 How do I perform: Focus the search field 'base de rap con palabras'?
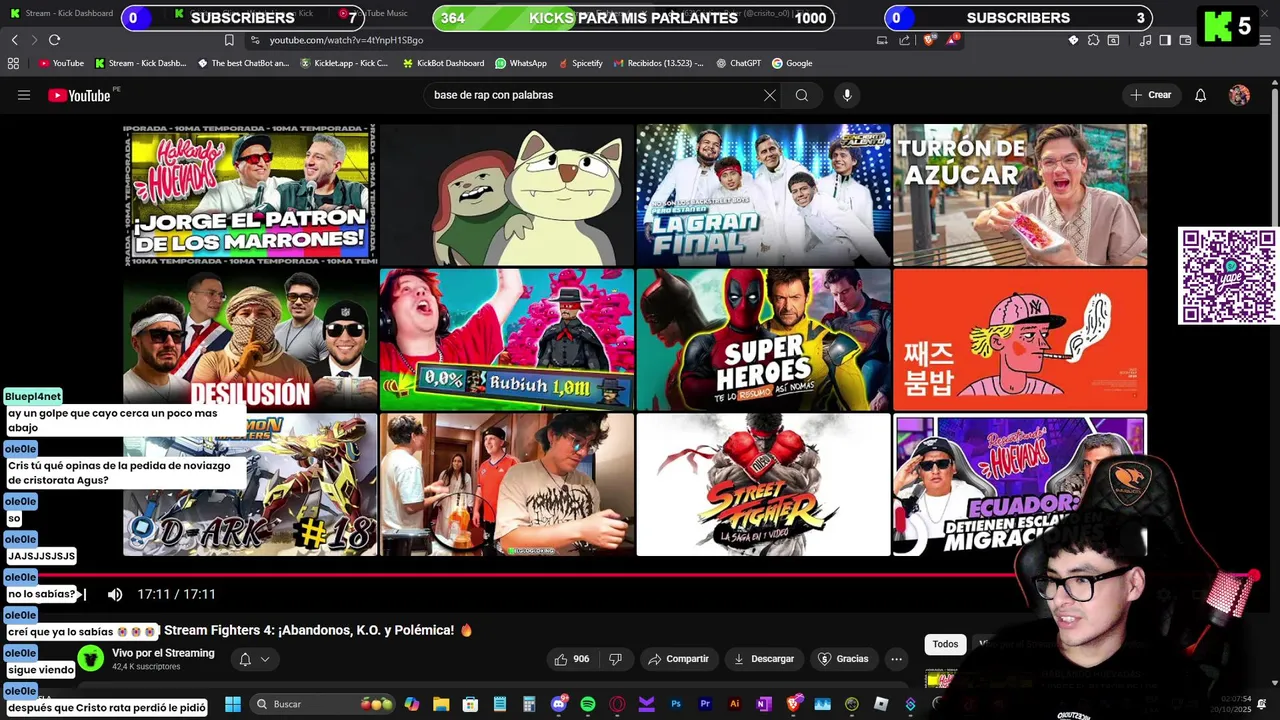(x=595, y=95)
